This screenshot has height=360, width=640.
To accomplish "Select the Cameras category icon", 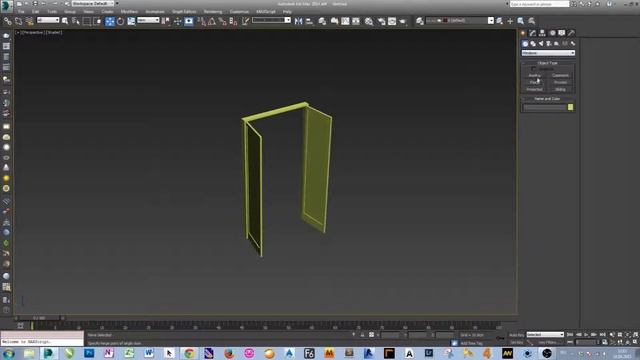I will (x=549, y=43).
